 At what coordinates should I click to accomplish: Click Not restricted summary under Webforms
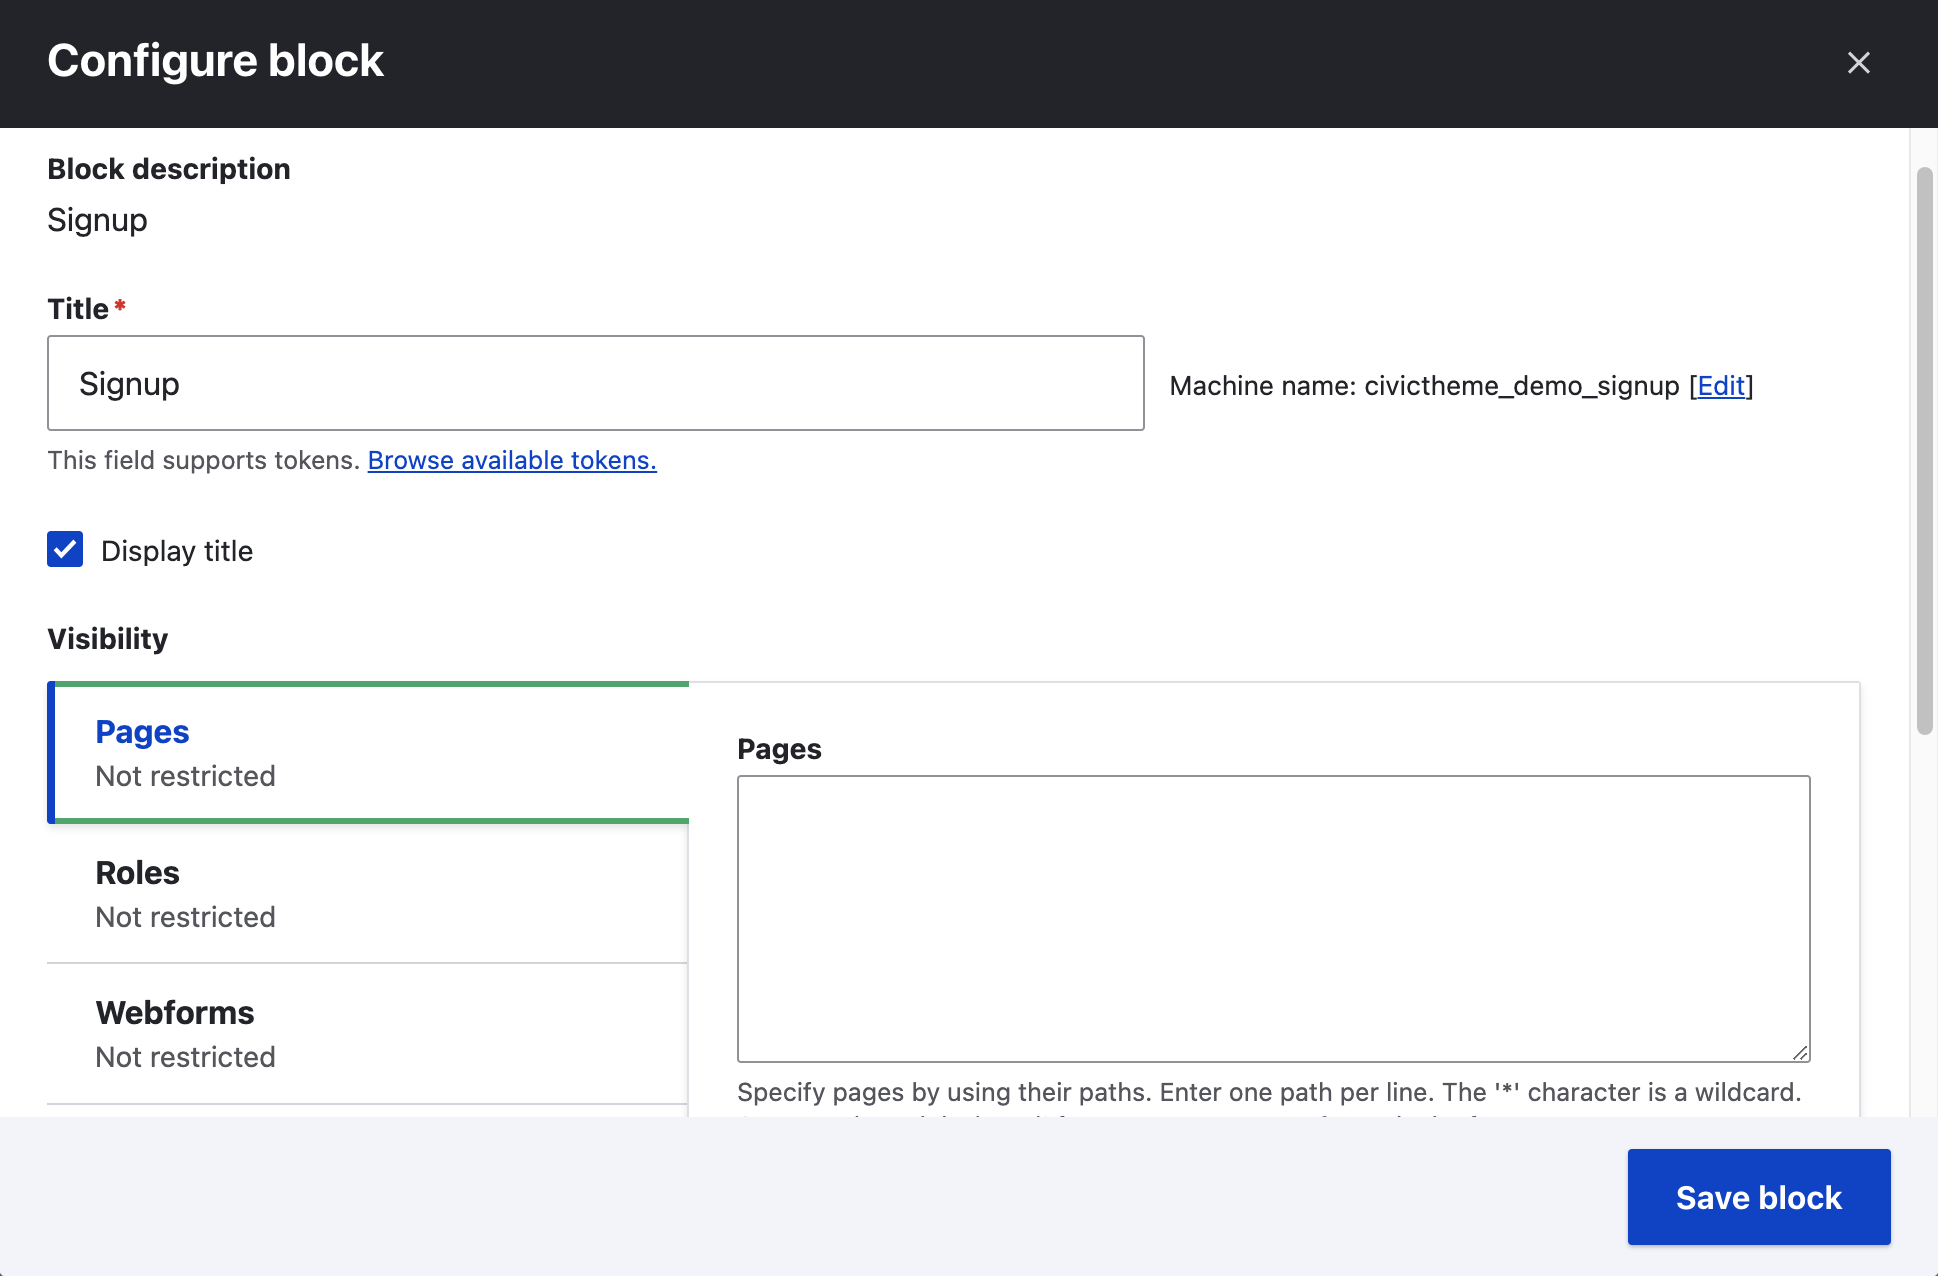185,1057
